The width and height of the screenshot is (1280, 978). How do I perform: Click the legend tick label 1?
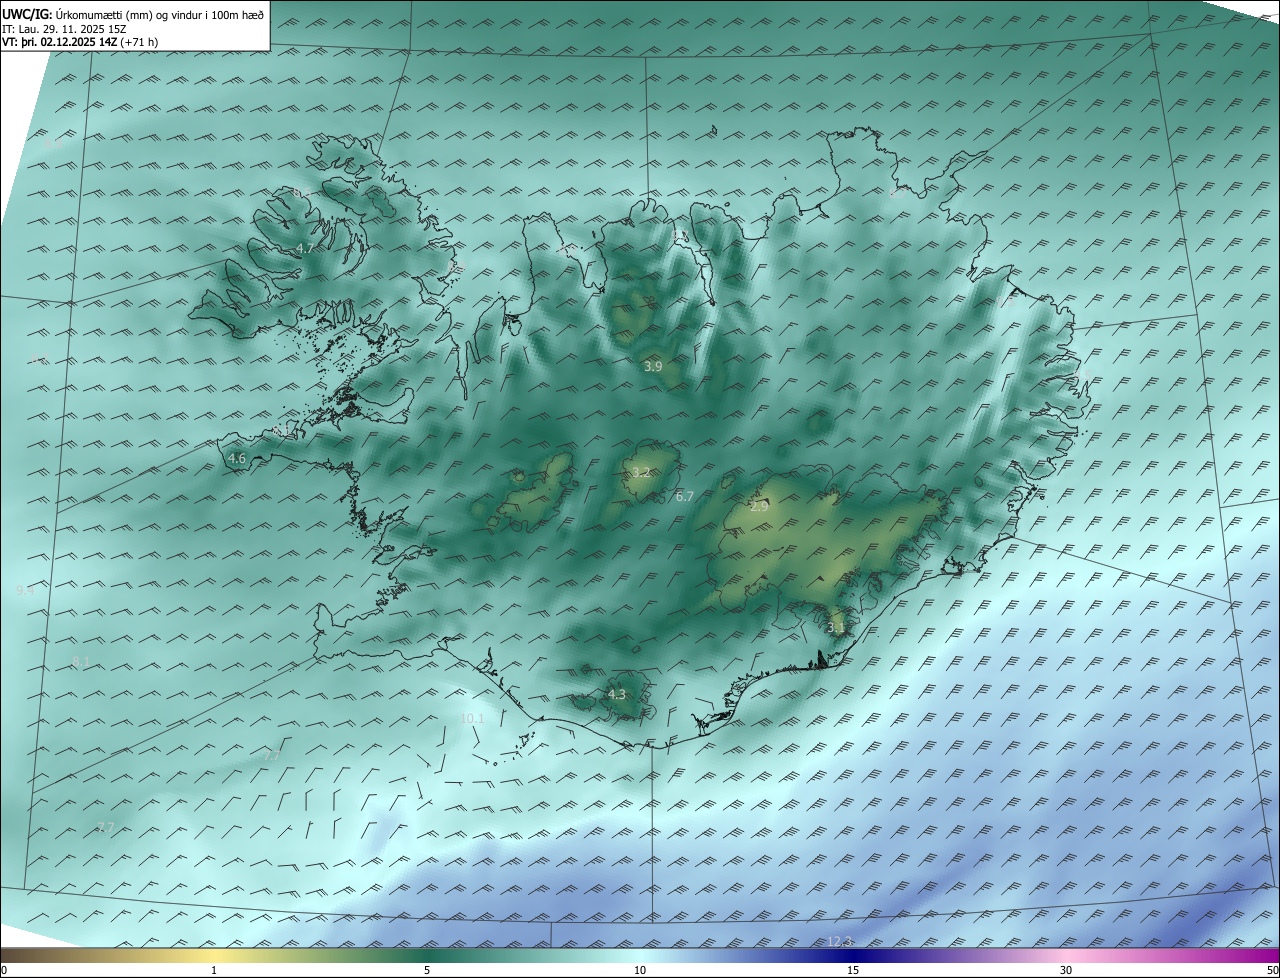214,970
